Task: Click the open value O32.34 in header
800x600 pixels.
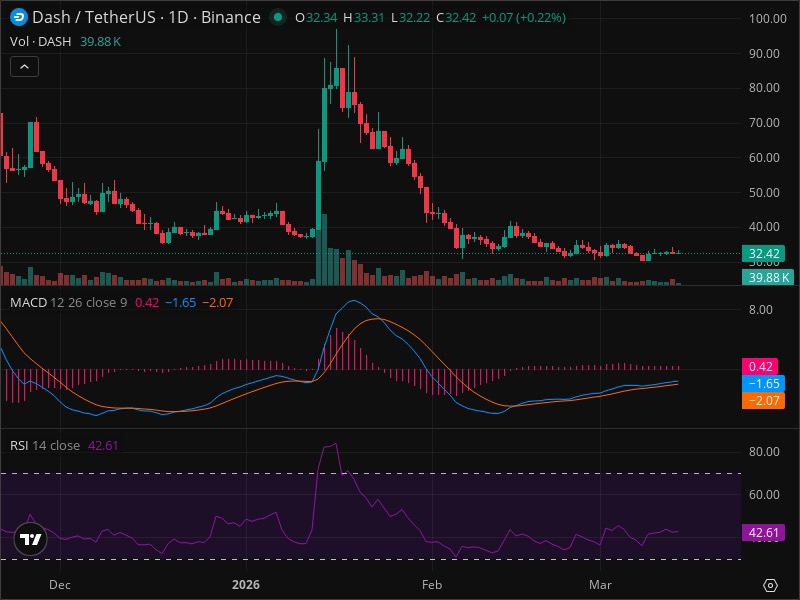Action: [x=316, y=18]
